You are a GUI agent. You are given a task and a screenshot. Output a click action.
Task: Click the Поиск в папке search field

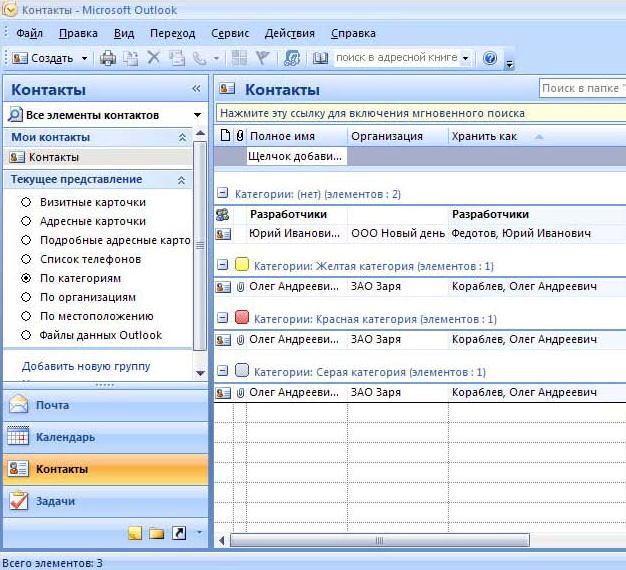tap(582, 88)
